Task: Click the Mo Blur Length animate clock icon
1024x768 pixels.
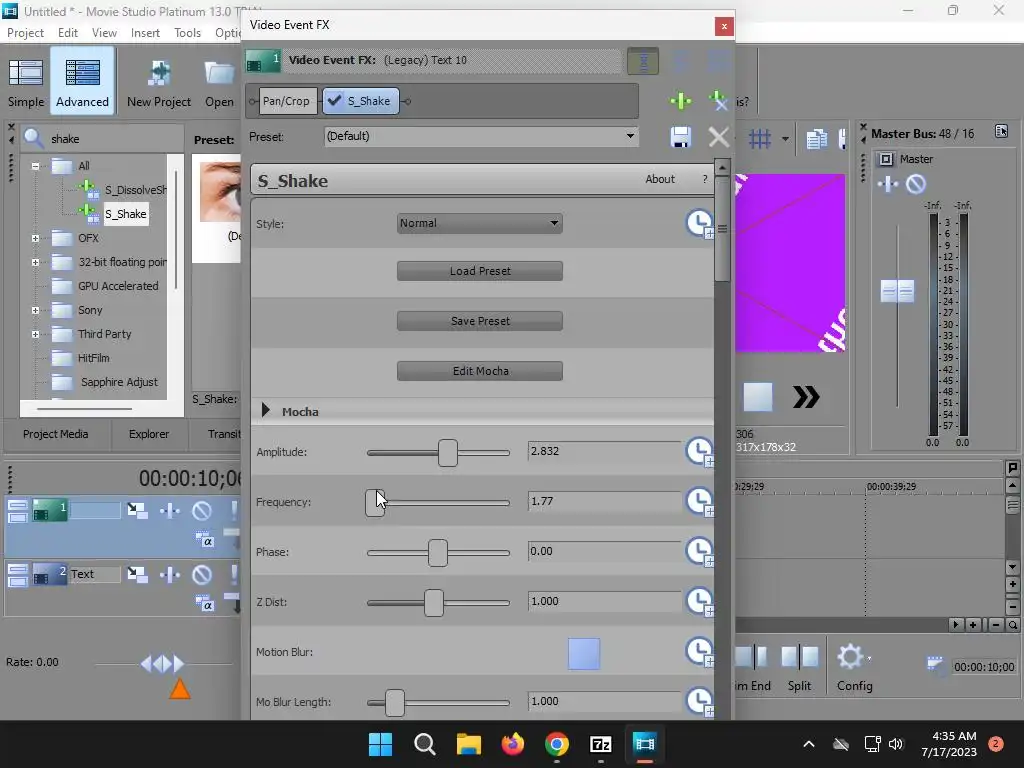Action: click(x=699, y=701)
